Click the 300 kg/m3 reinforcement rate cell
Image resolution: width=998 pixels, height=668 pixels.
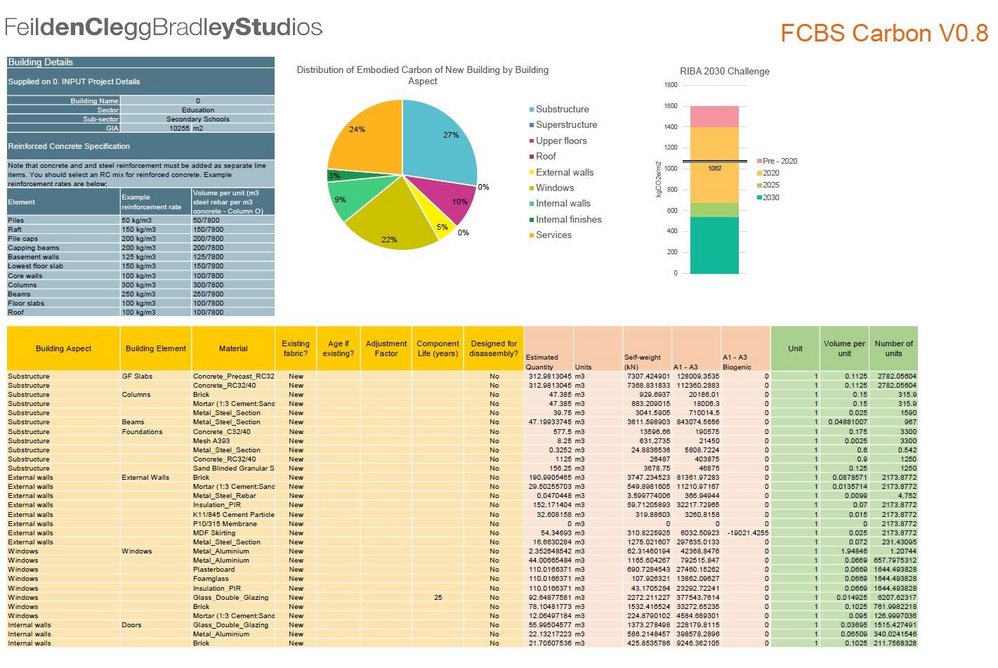click(156, 285)
